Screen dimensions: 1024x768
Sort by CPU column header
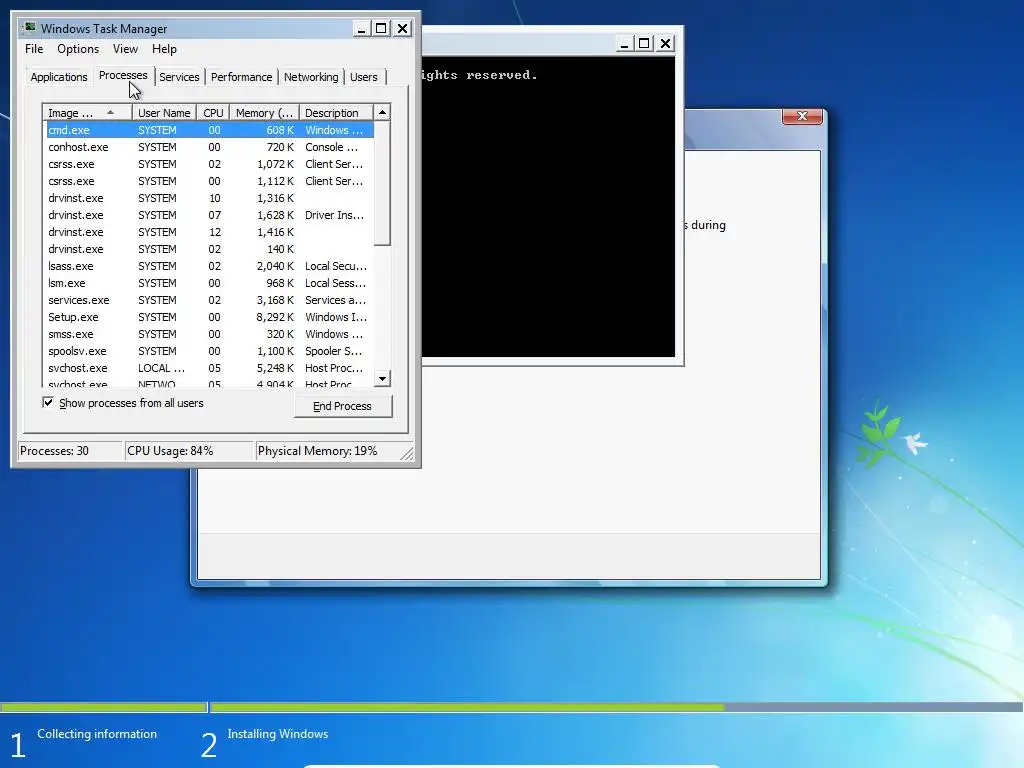pyautogui.click(x=213, y=113)
